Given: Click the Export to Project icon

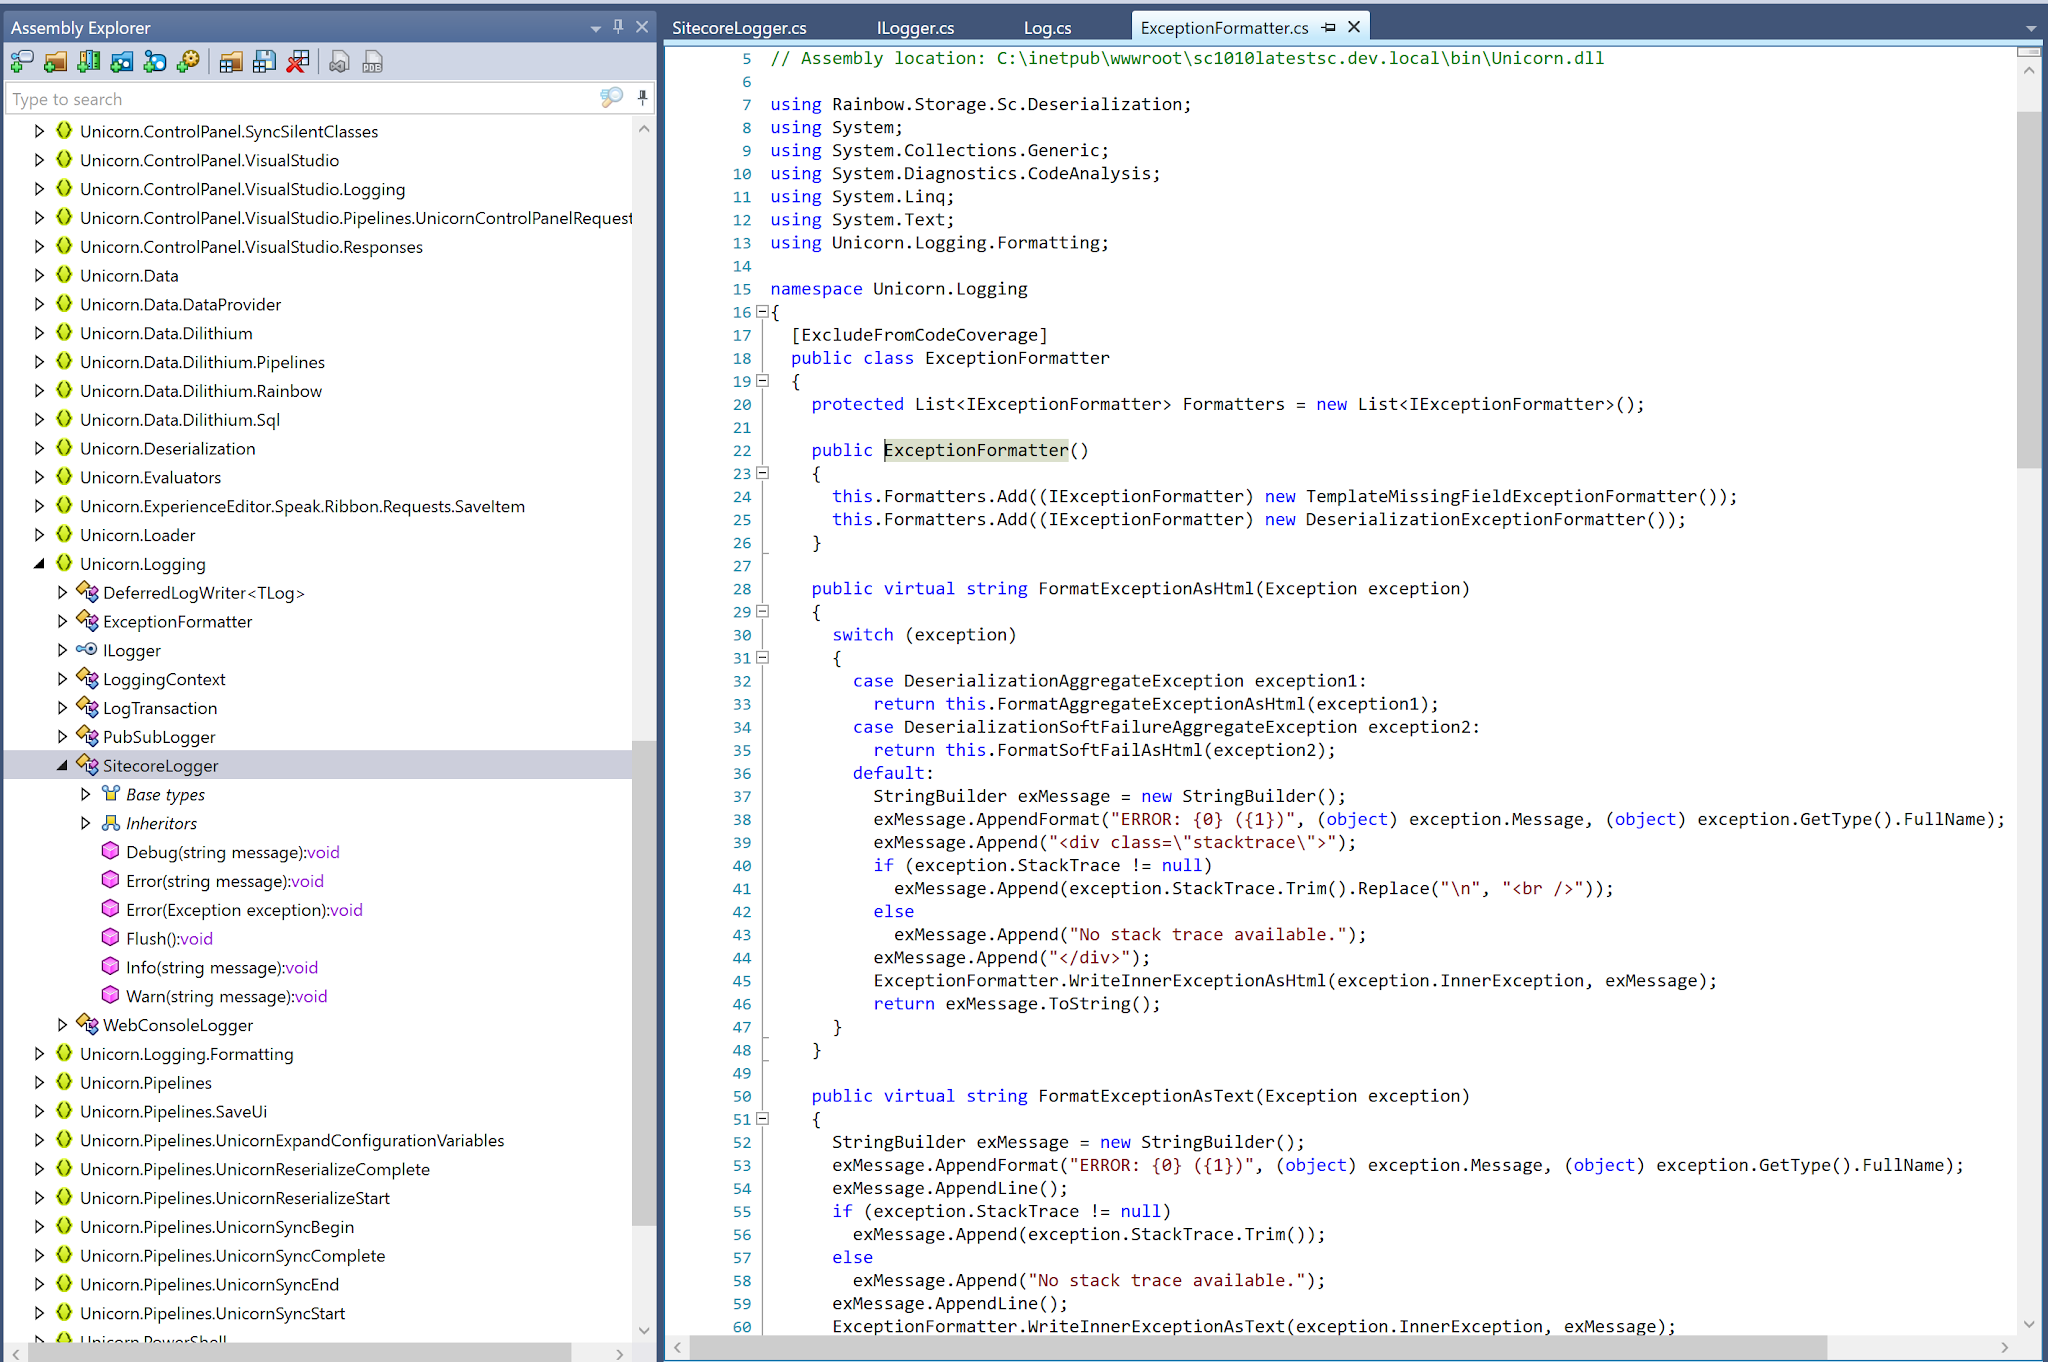Looking at the screenshot, I should (x=339, y=62).
